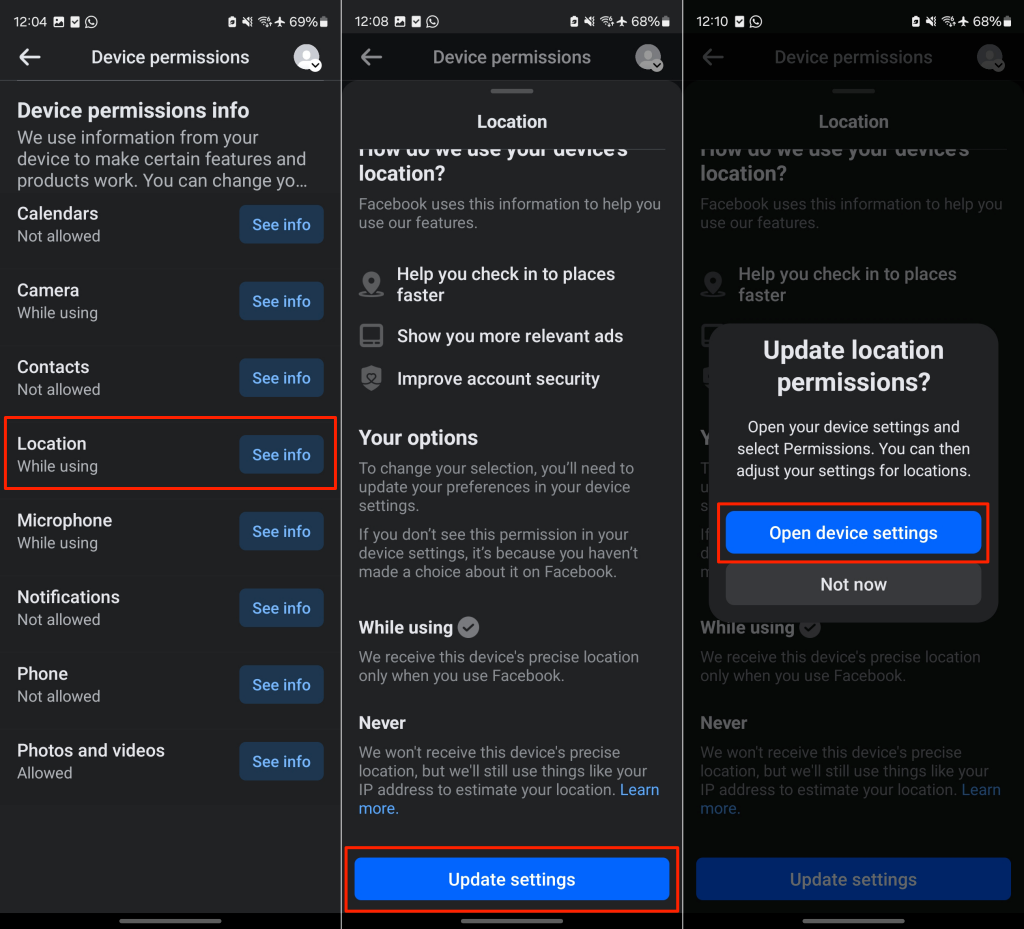
Task: Tap the WhatsApp status icon at 12:04
Action: click(x=91, y=22)
